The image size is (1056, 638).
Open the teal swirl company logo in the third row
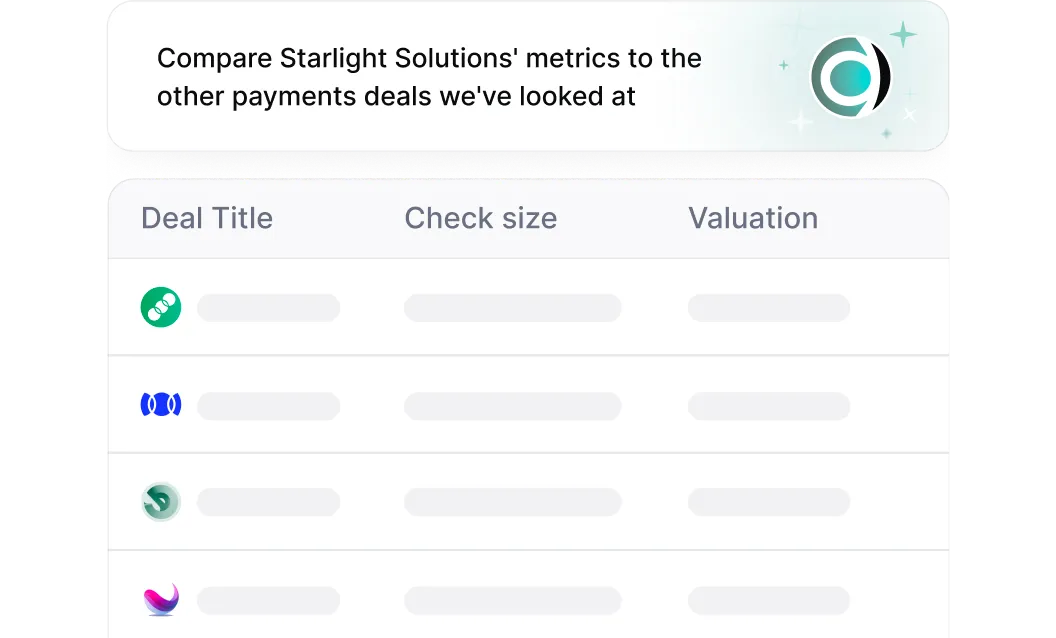(x=161, y=501)
